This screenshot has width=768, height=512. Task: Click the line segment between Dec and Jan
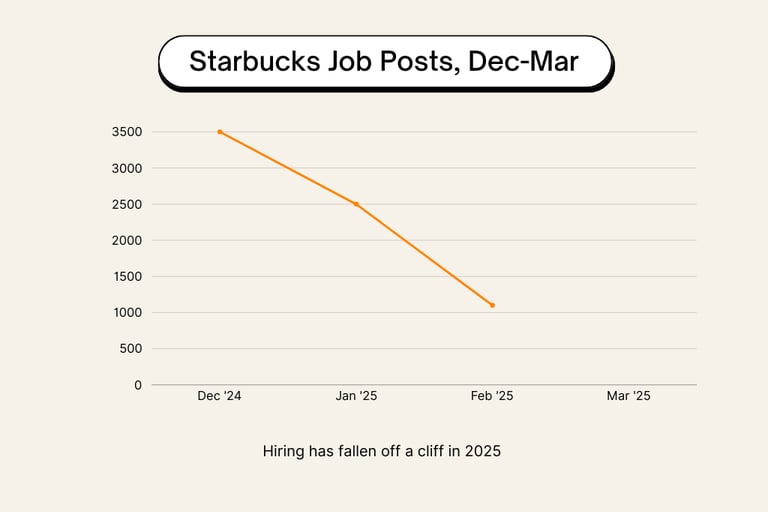288,168
